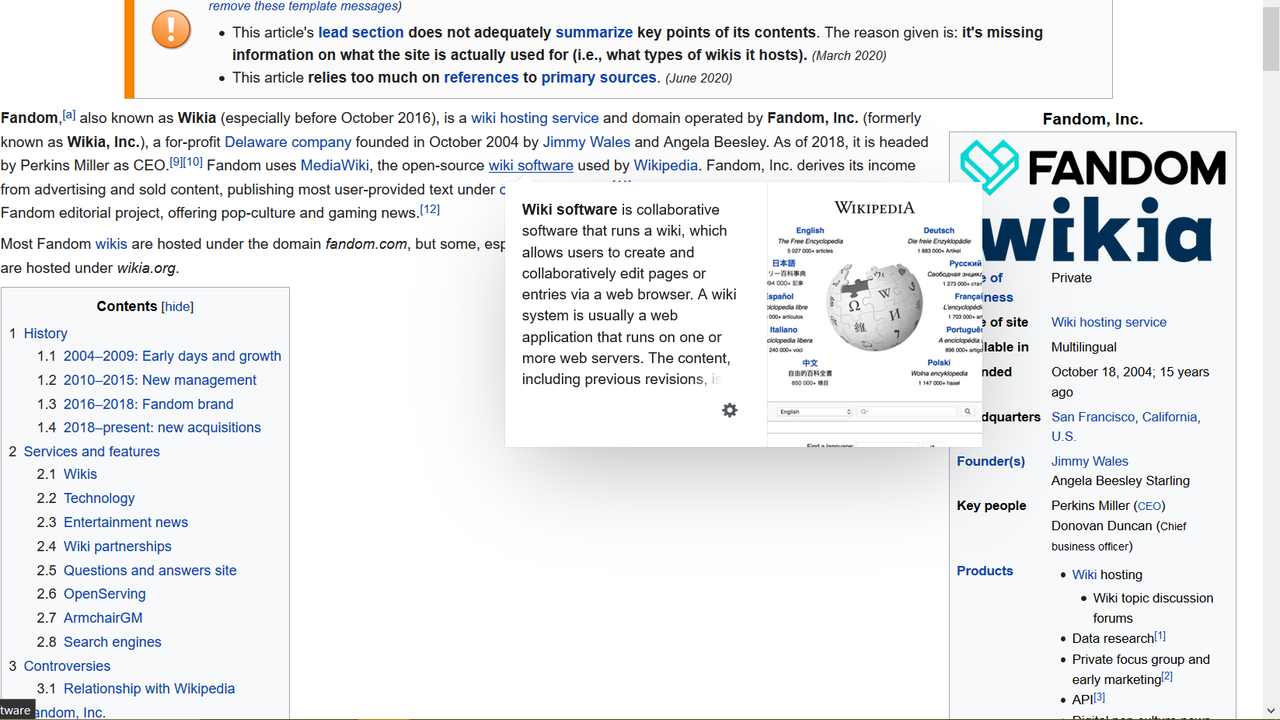This screenshot has height=720, width=1280.
Task: Jump to the History section from Contents
Action: coord(46,333)
